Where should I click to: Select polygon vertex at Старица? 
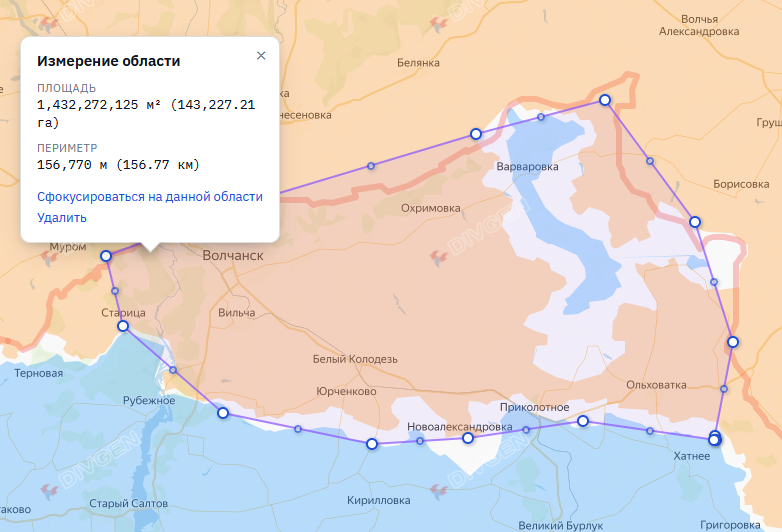pyautogui.click(x=123, y=326)
